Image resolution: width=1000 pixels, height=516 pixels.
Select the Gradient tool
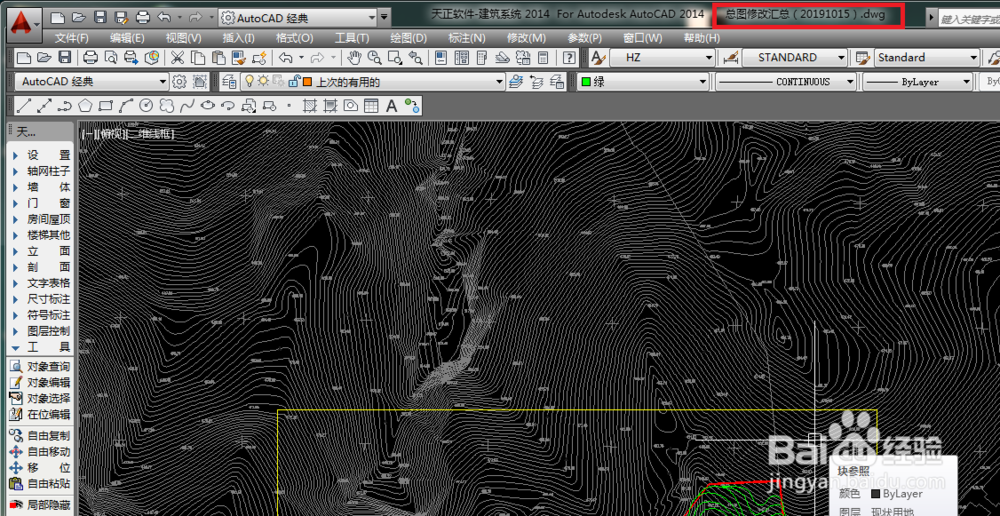pyautogui.click(x=330, y=105)
